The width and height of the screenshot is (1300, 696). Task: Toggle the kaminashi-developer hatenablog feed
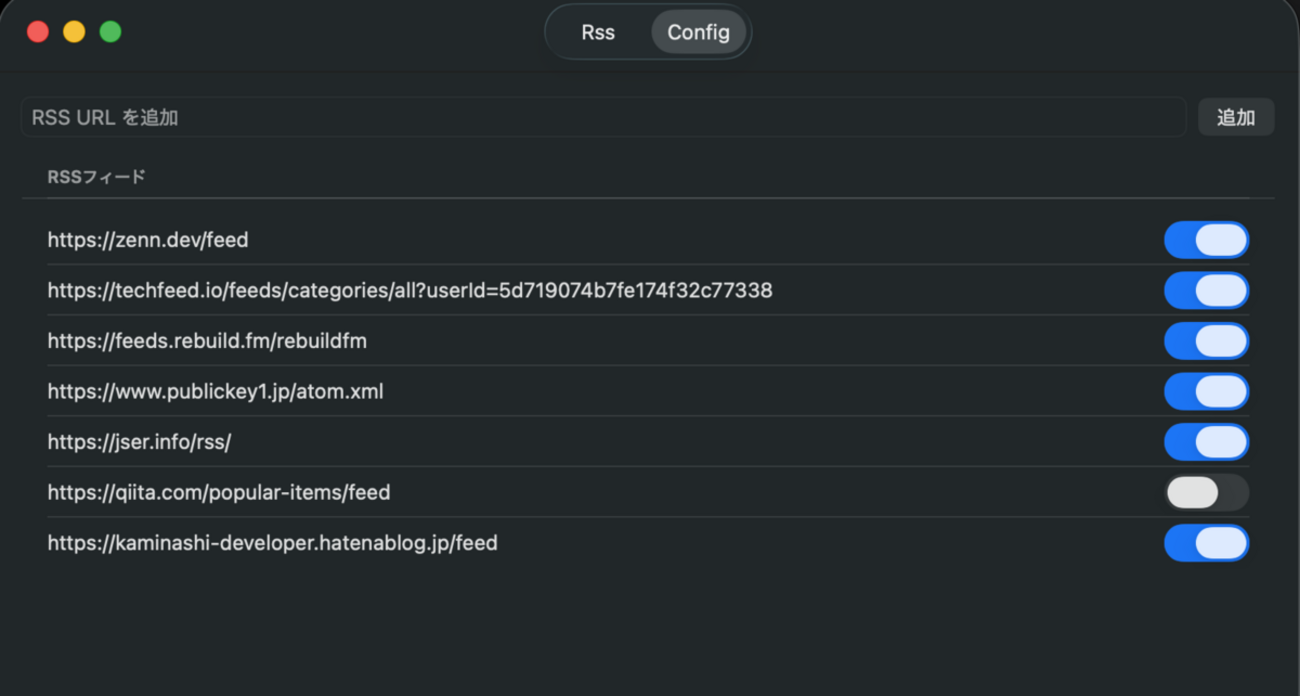(x=1206, y=543)
